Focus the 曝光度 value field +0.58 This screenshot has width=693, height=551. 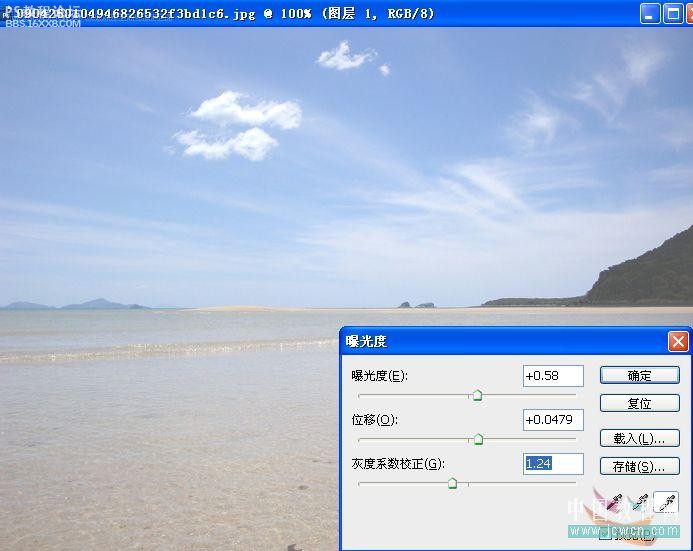[553, 376]
